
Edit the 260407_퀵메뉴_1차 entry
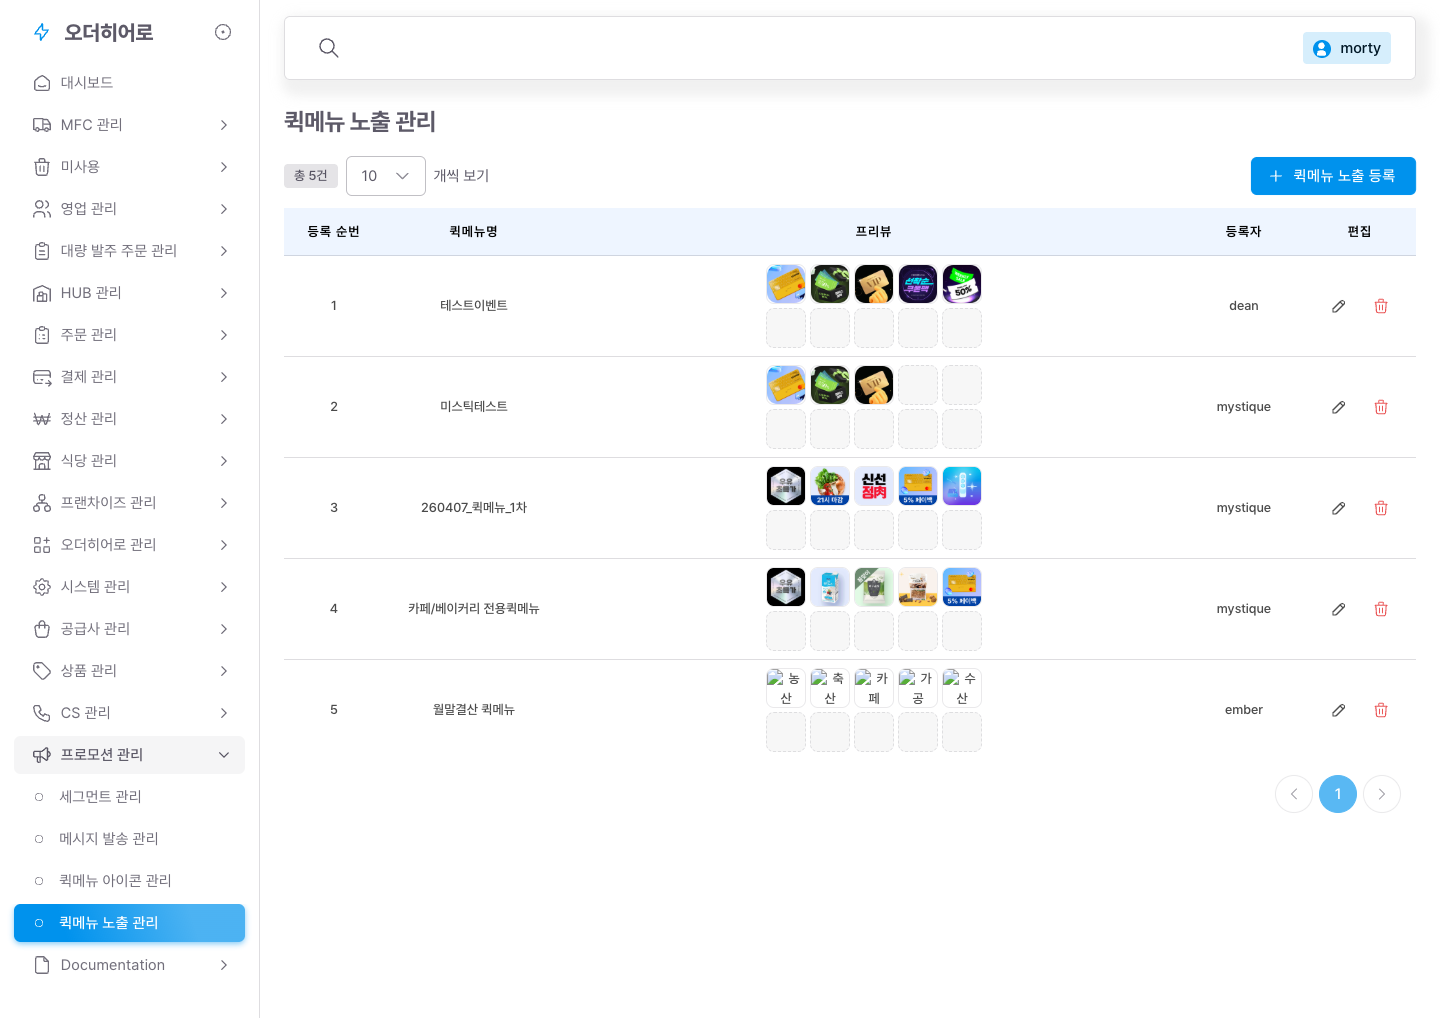click(x=1339, y=508)
